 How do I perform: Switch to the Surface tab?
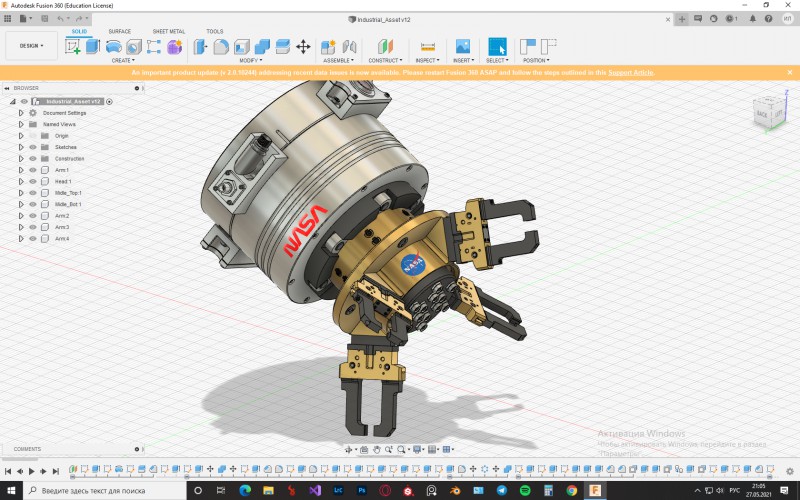pyautogui.click(x=119, y=31)
